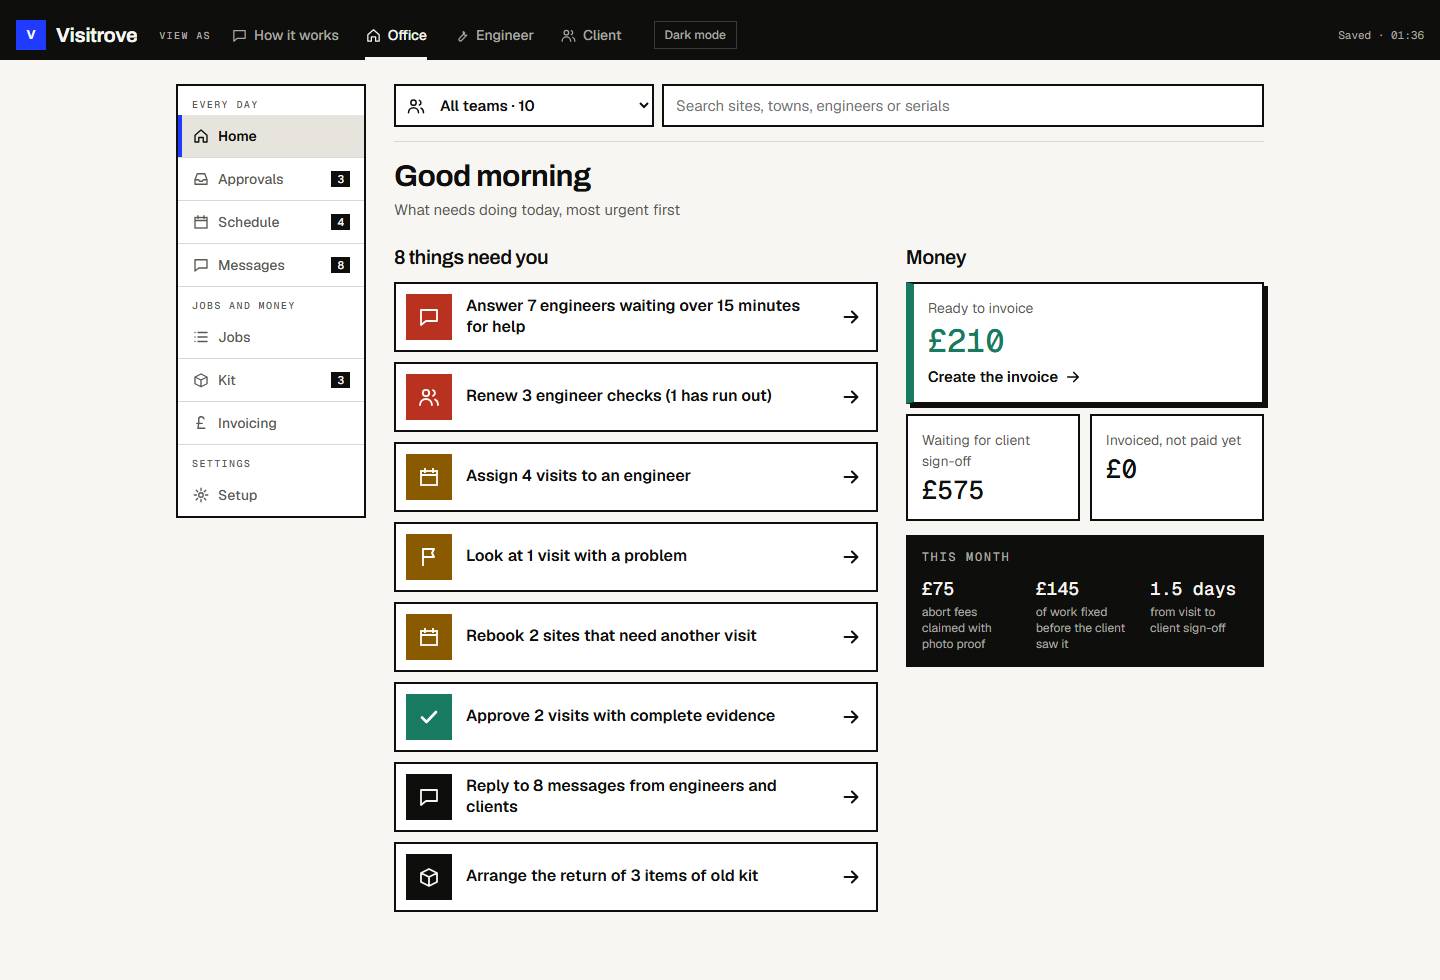Open Home in the sidebar
The height and width of the screenshot is (980, 1440).
pyautogui.click(x=271, y=136)
